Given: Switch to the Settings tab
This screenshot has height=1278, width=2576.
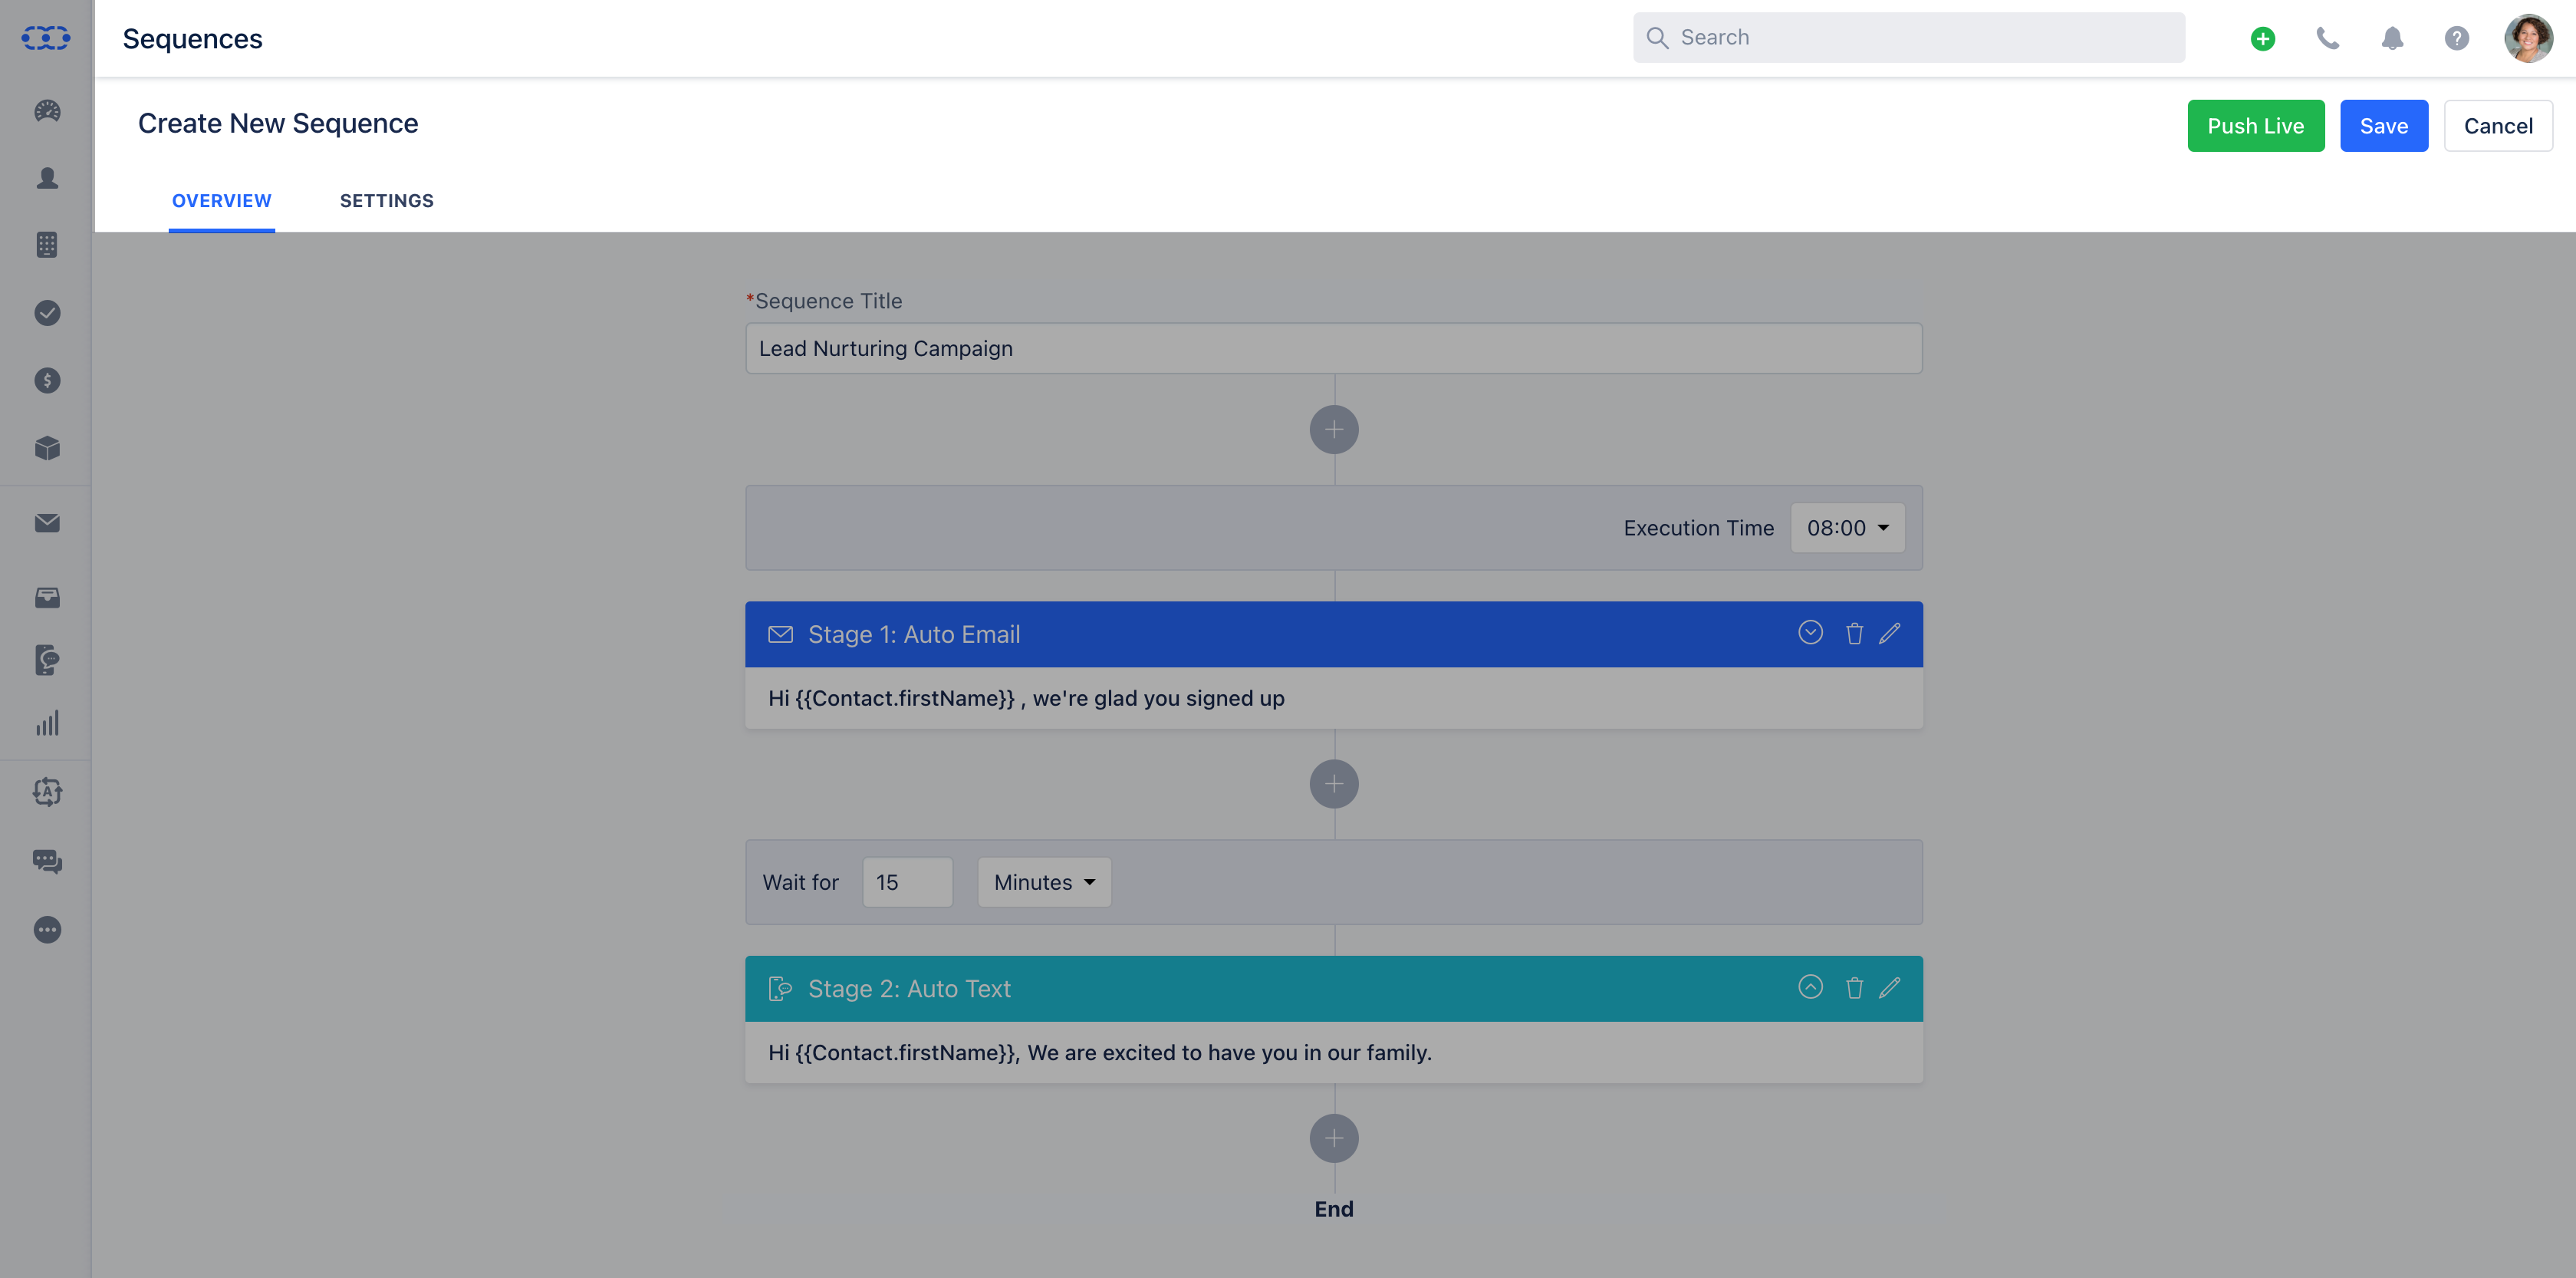Looking at the screenshot, I should (387, 201).
